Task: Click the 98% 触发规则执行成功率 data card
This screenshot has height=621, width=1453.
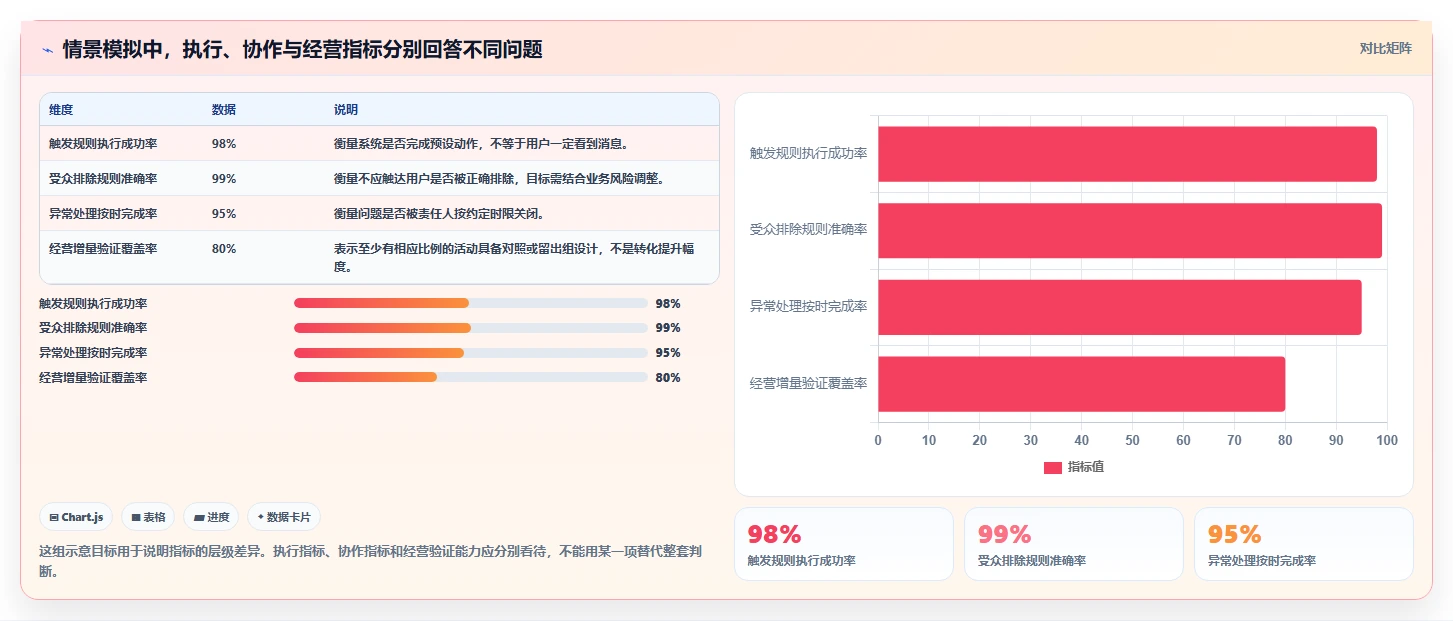Action: click(844, 544)
